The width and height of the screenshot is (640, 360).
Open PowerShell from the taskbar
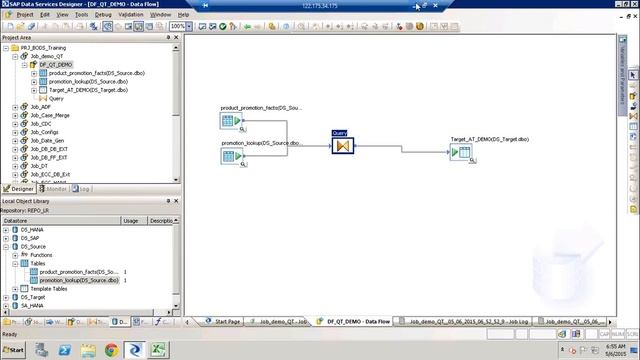pos(64,350)
